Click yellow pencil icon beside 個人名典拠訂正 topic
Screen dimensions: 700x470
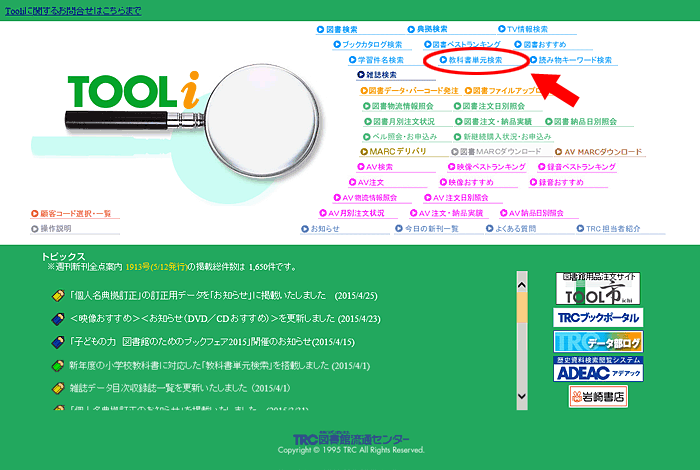(x=58, y=295)
